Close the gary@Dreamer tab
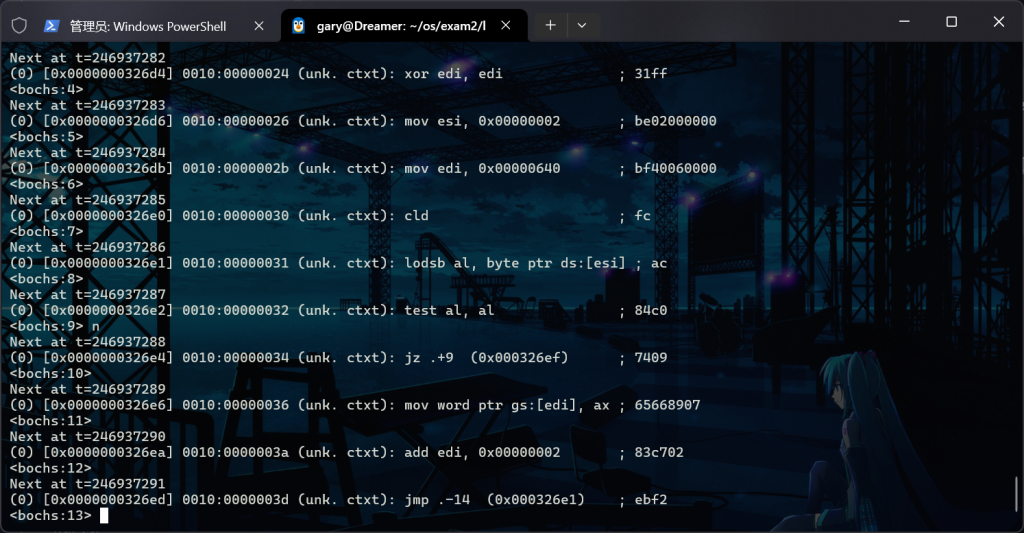1024x533 pixels. tap(509, 25)
